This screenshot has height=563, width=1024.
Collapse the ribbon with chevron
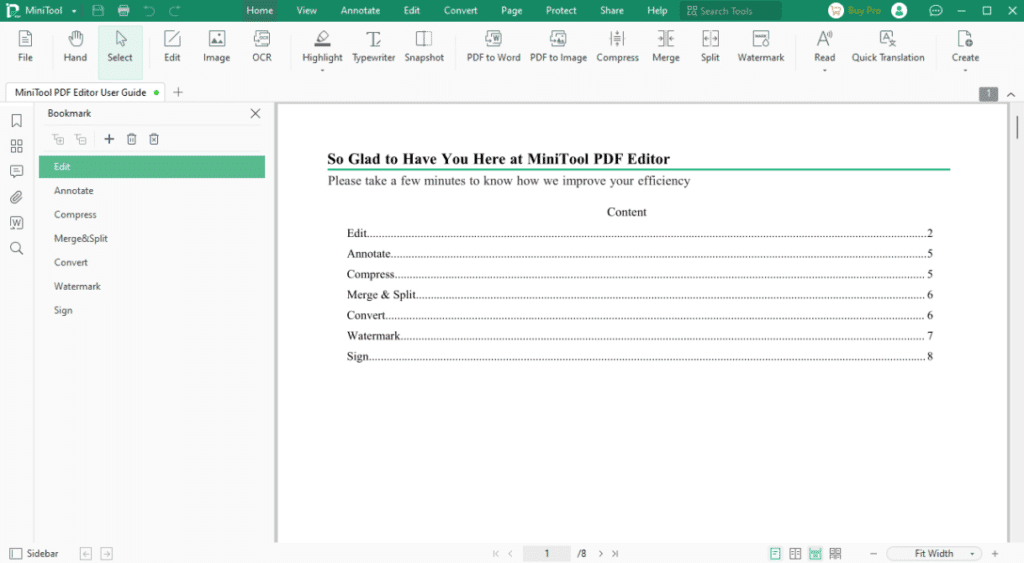(x=1011, y=94)
